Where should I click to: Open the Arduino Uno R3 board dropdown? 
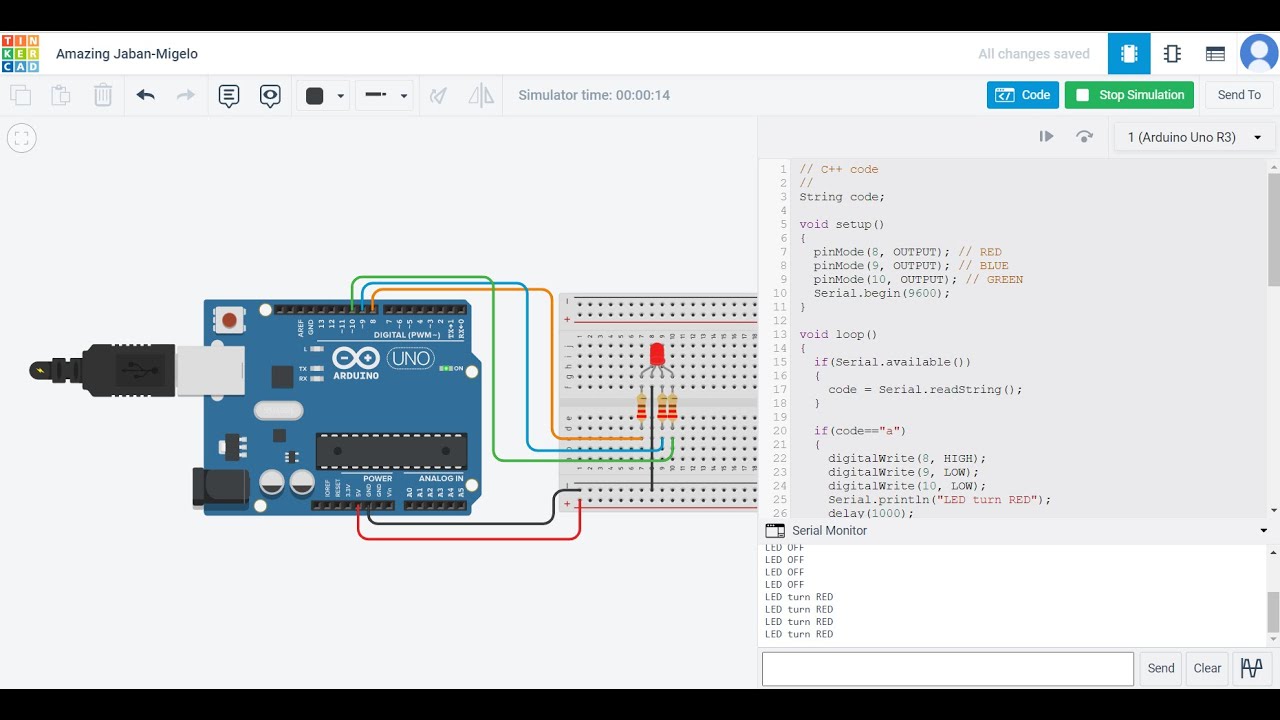[1194, 137]
